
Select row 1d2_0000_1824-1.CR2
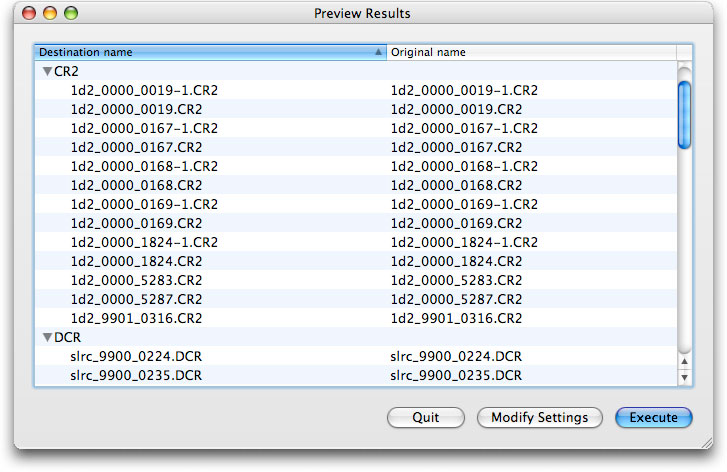[x=356, y=242]
